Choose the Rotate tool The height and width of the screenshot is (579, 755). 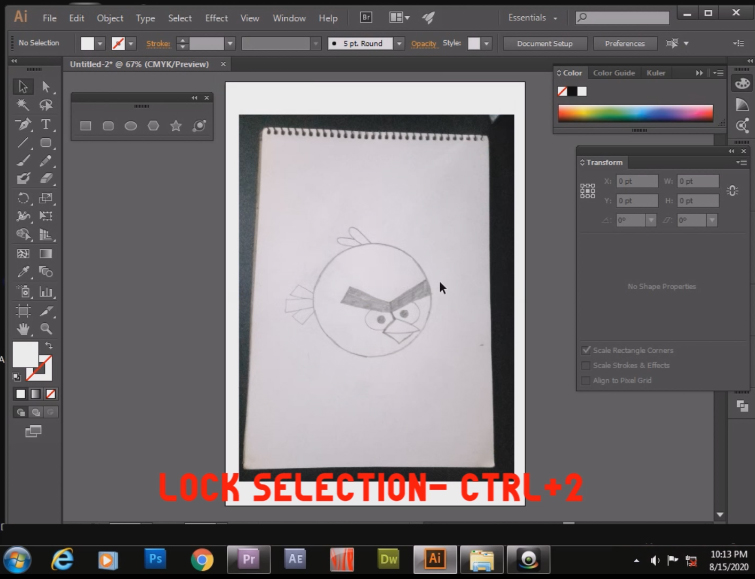pos(23,198)
